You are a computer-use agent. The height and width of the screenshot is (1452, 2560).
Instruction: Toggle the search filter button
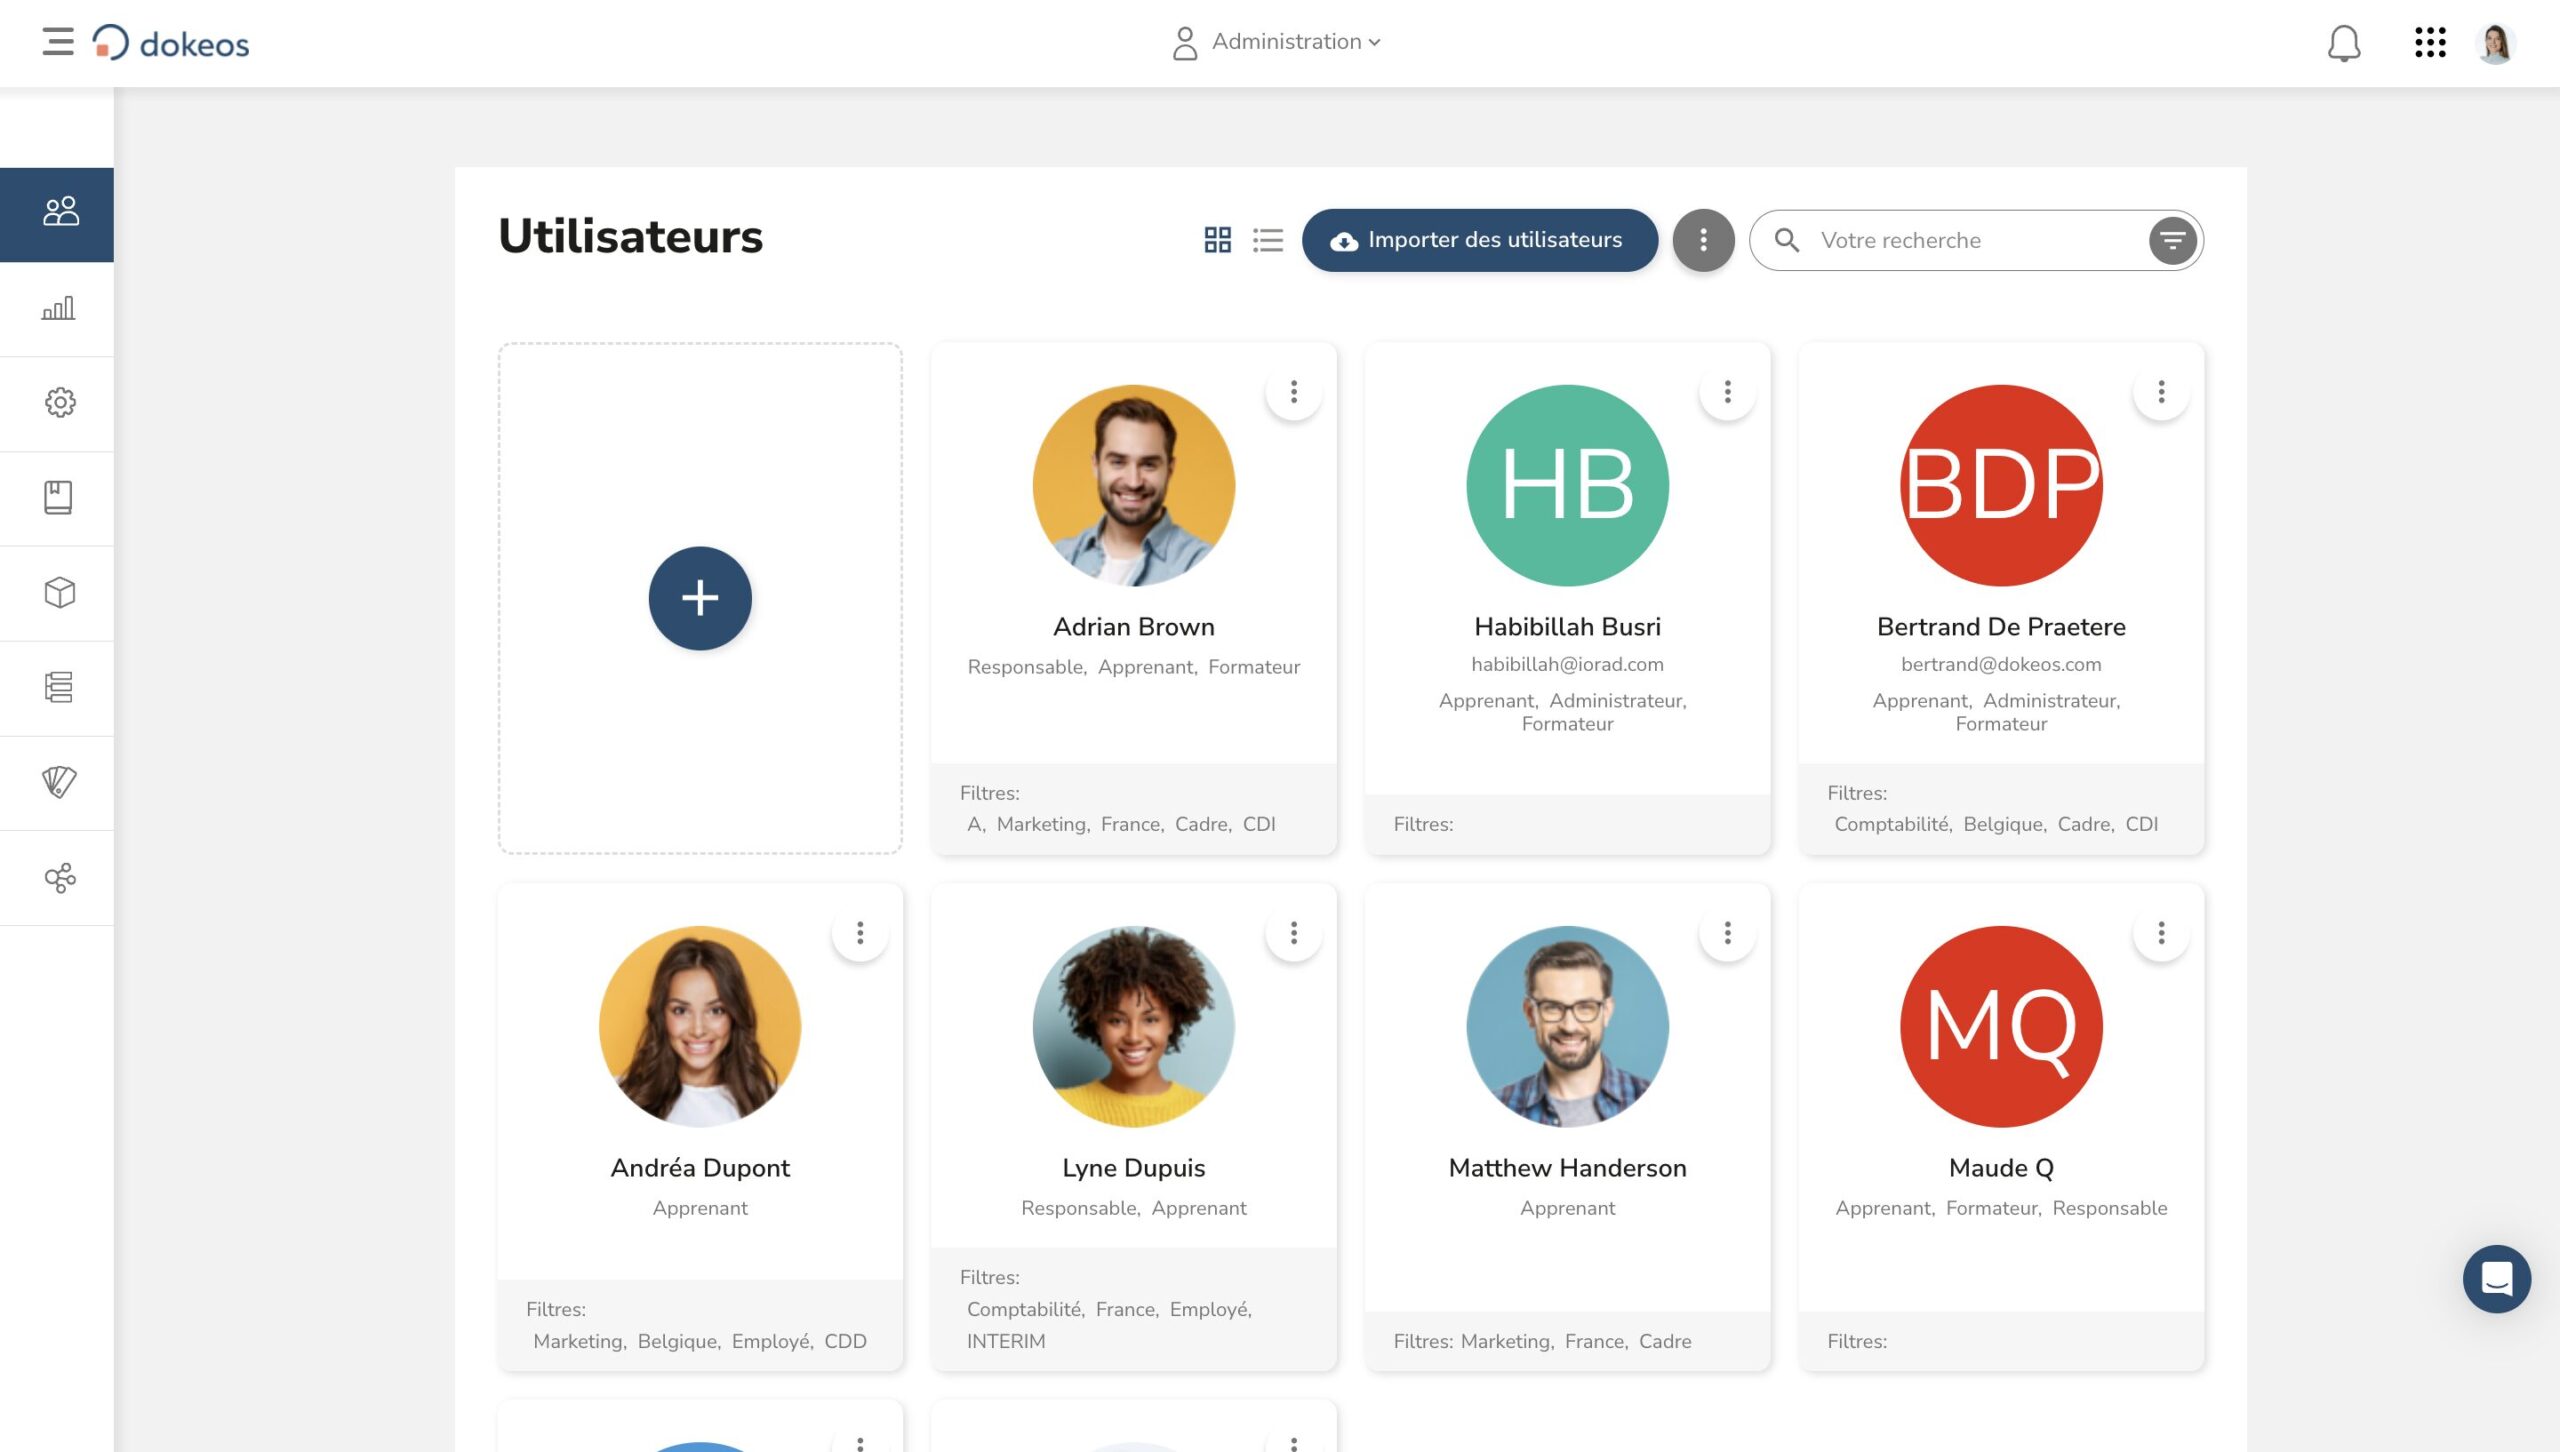coord(2172,240)
